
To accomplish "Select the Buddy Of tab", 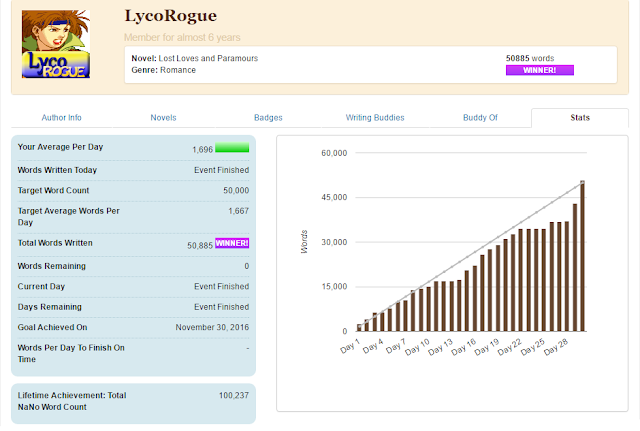I will click(480, 118).
